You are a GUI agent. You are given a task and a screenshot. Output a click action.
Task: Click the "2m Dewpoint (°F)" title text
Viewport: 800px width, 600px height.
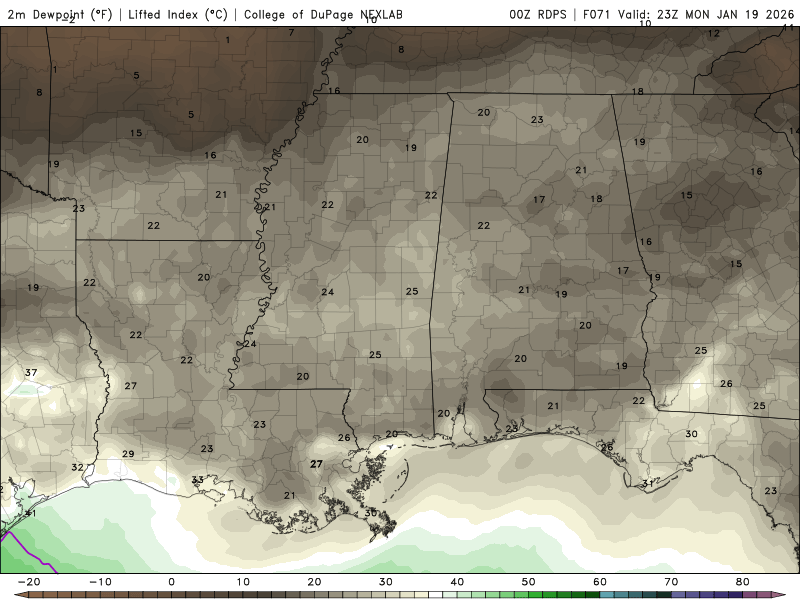tap(60, 14)
